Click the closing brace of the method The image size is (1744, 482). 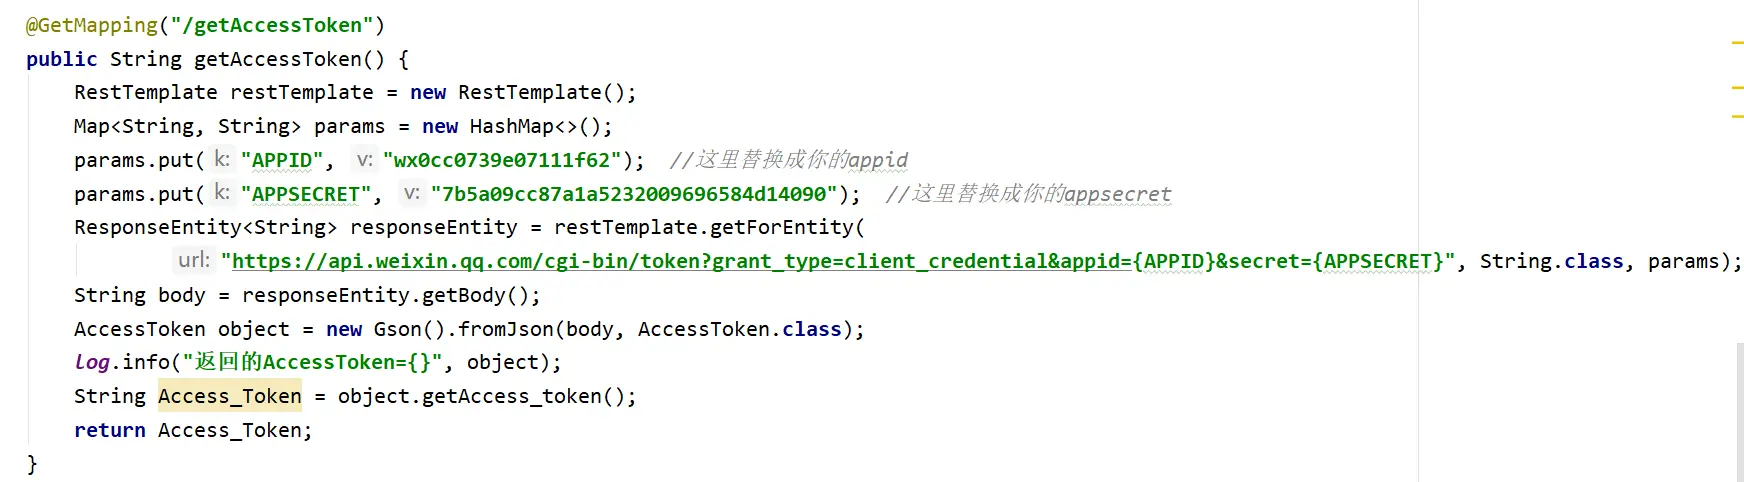click(x=32, y=464)
